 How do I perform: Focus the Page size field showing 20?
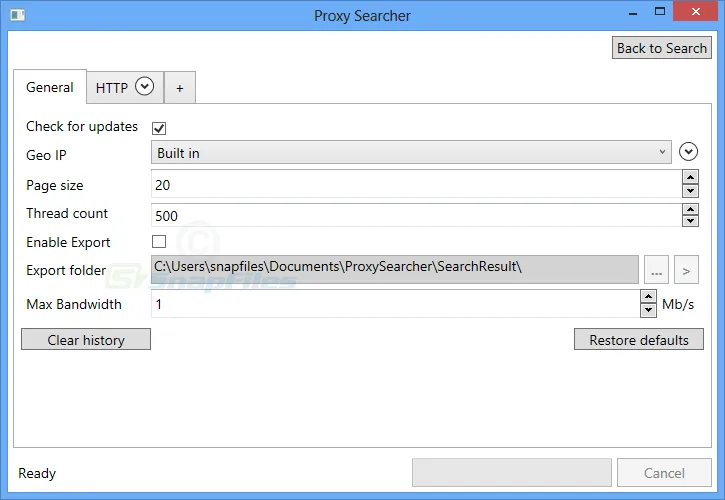pyautogui.click(x=417, y=184)
